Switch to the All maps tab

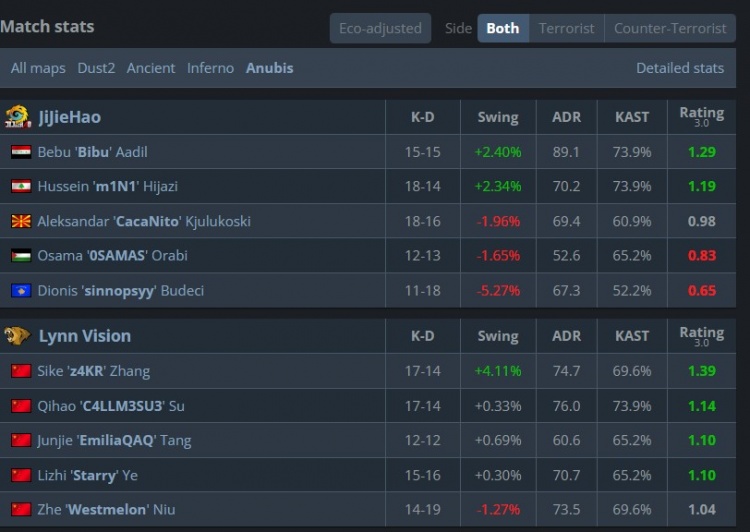38,68
